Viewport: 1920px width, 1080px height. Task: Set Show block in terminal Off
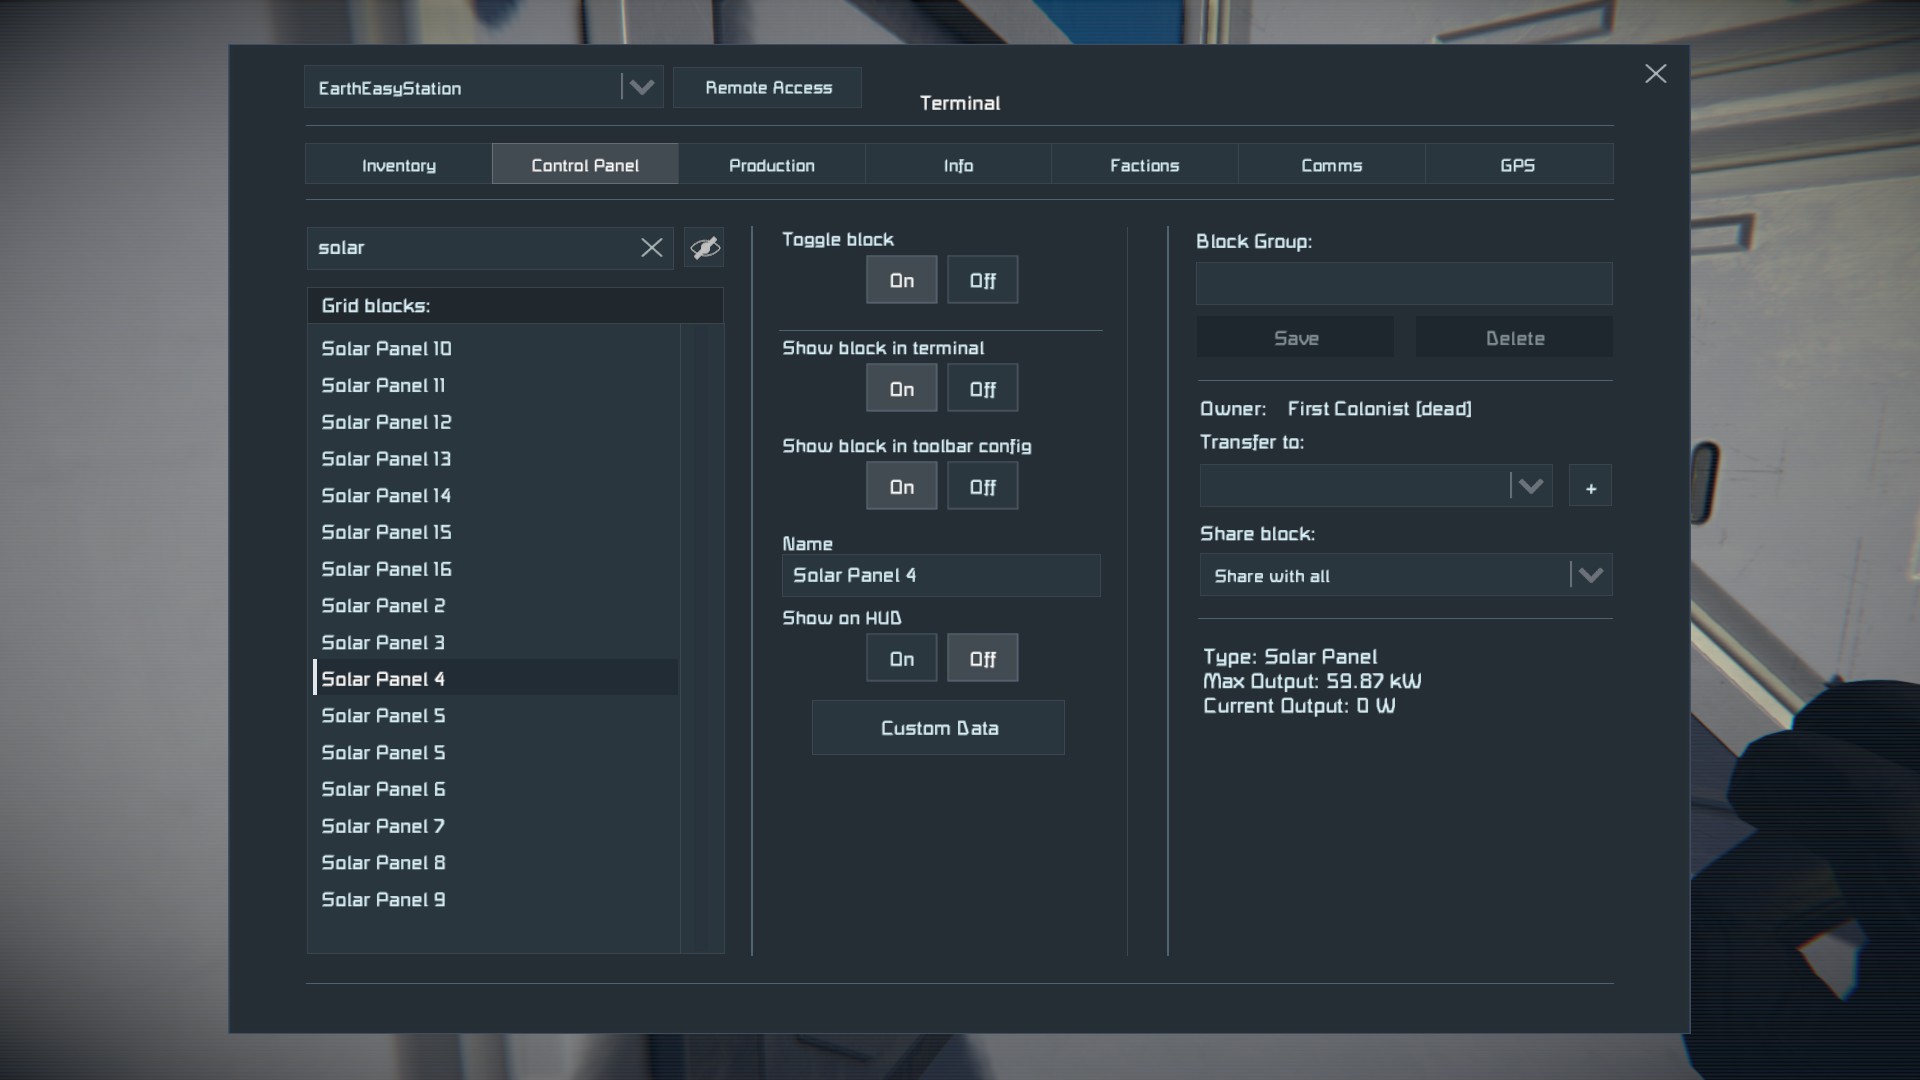click(982, 389)
